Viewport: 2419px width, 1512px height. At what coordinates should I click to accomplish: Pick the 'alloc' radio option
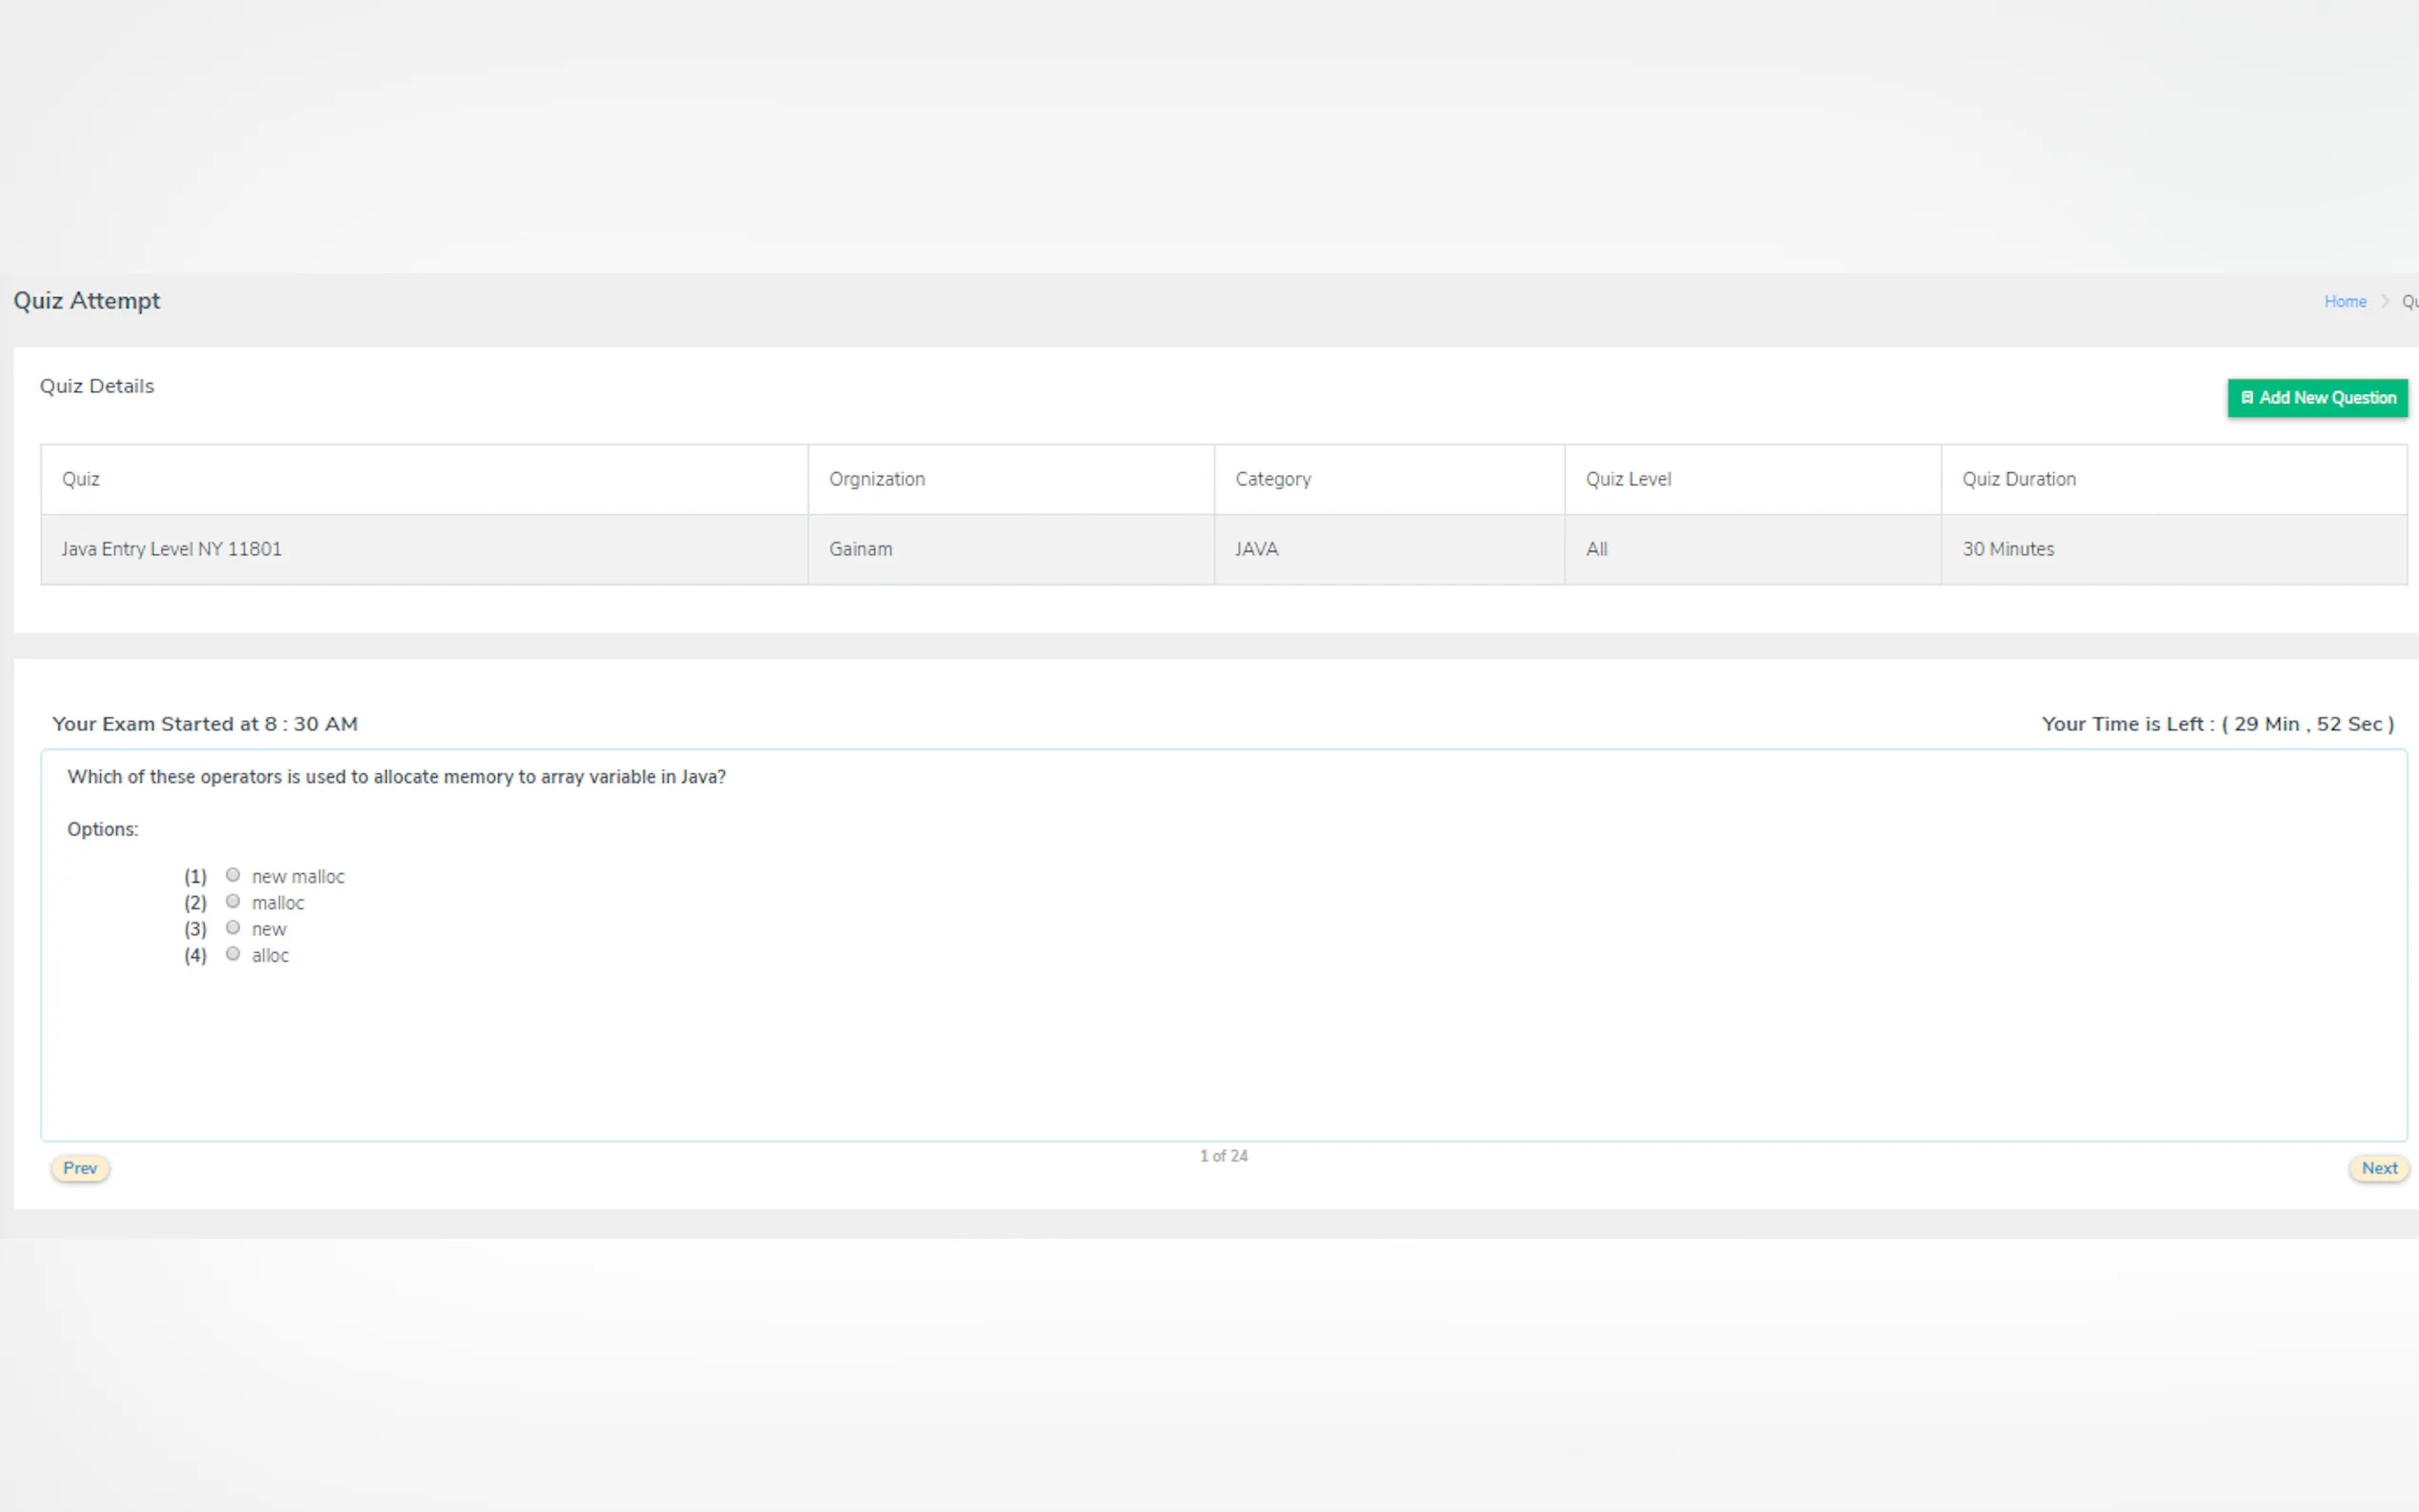233,954
